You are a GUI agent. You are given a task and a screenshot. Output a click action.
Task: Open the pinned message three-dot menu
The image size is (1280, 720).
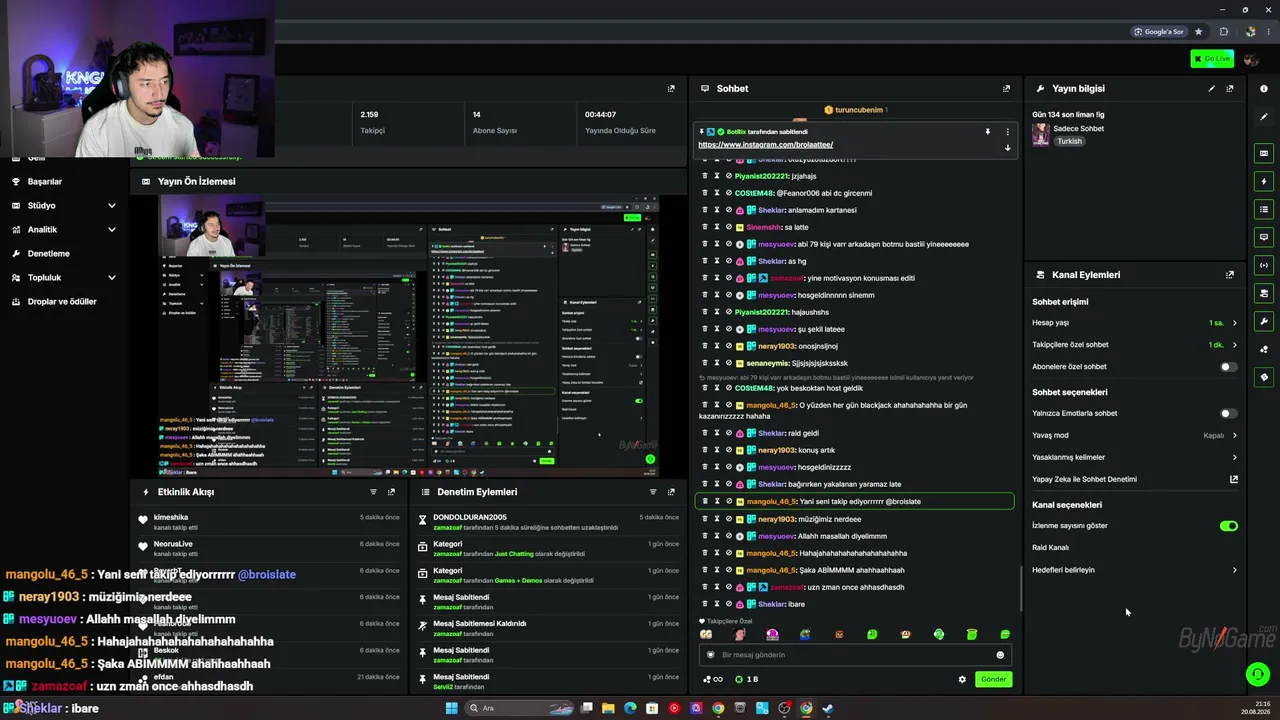(1007, 132)
